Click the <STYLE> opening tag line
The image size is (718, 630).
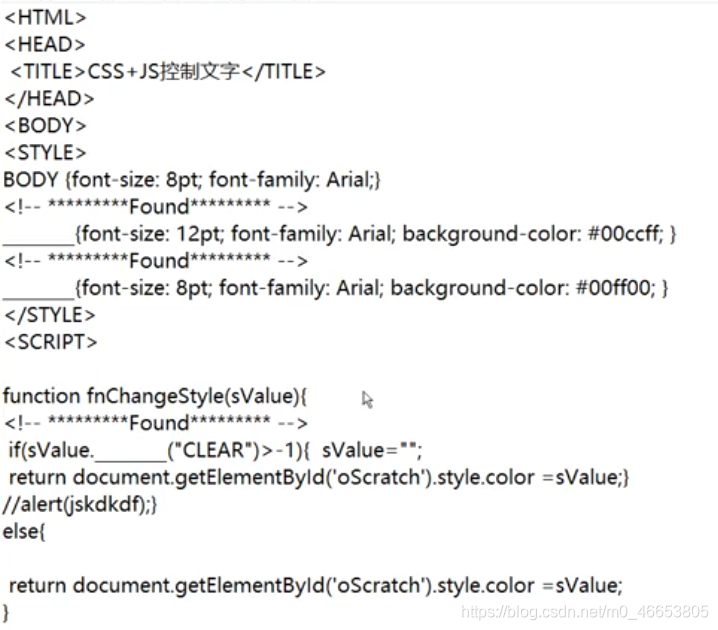tap(45, 152)
